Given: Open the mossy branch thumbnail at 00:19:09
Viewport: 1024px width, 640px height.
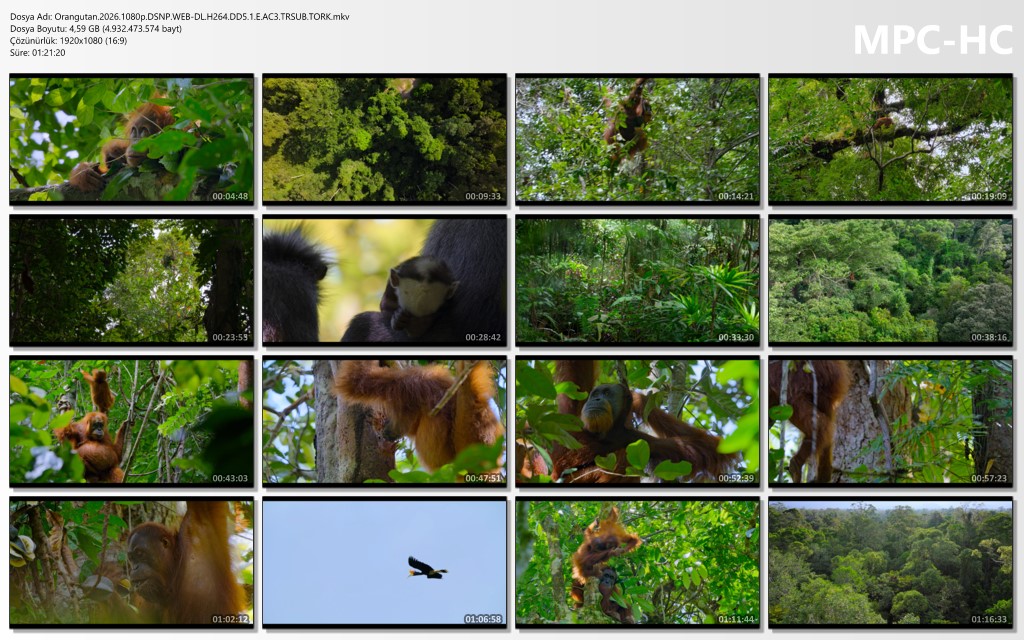Looking at the screenshot, I should (x=890, y=140).
